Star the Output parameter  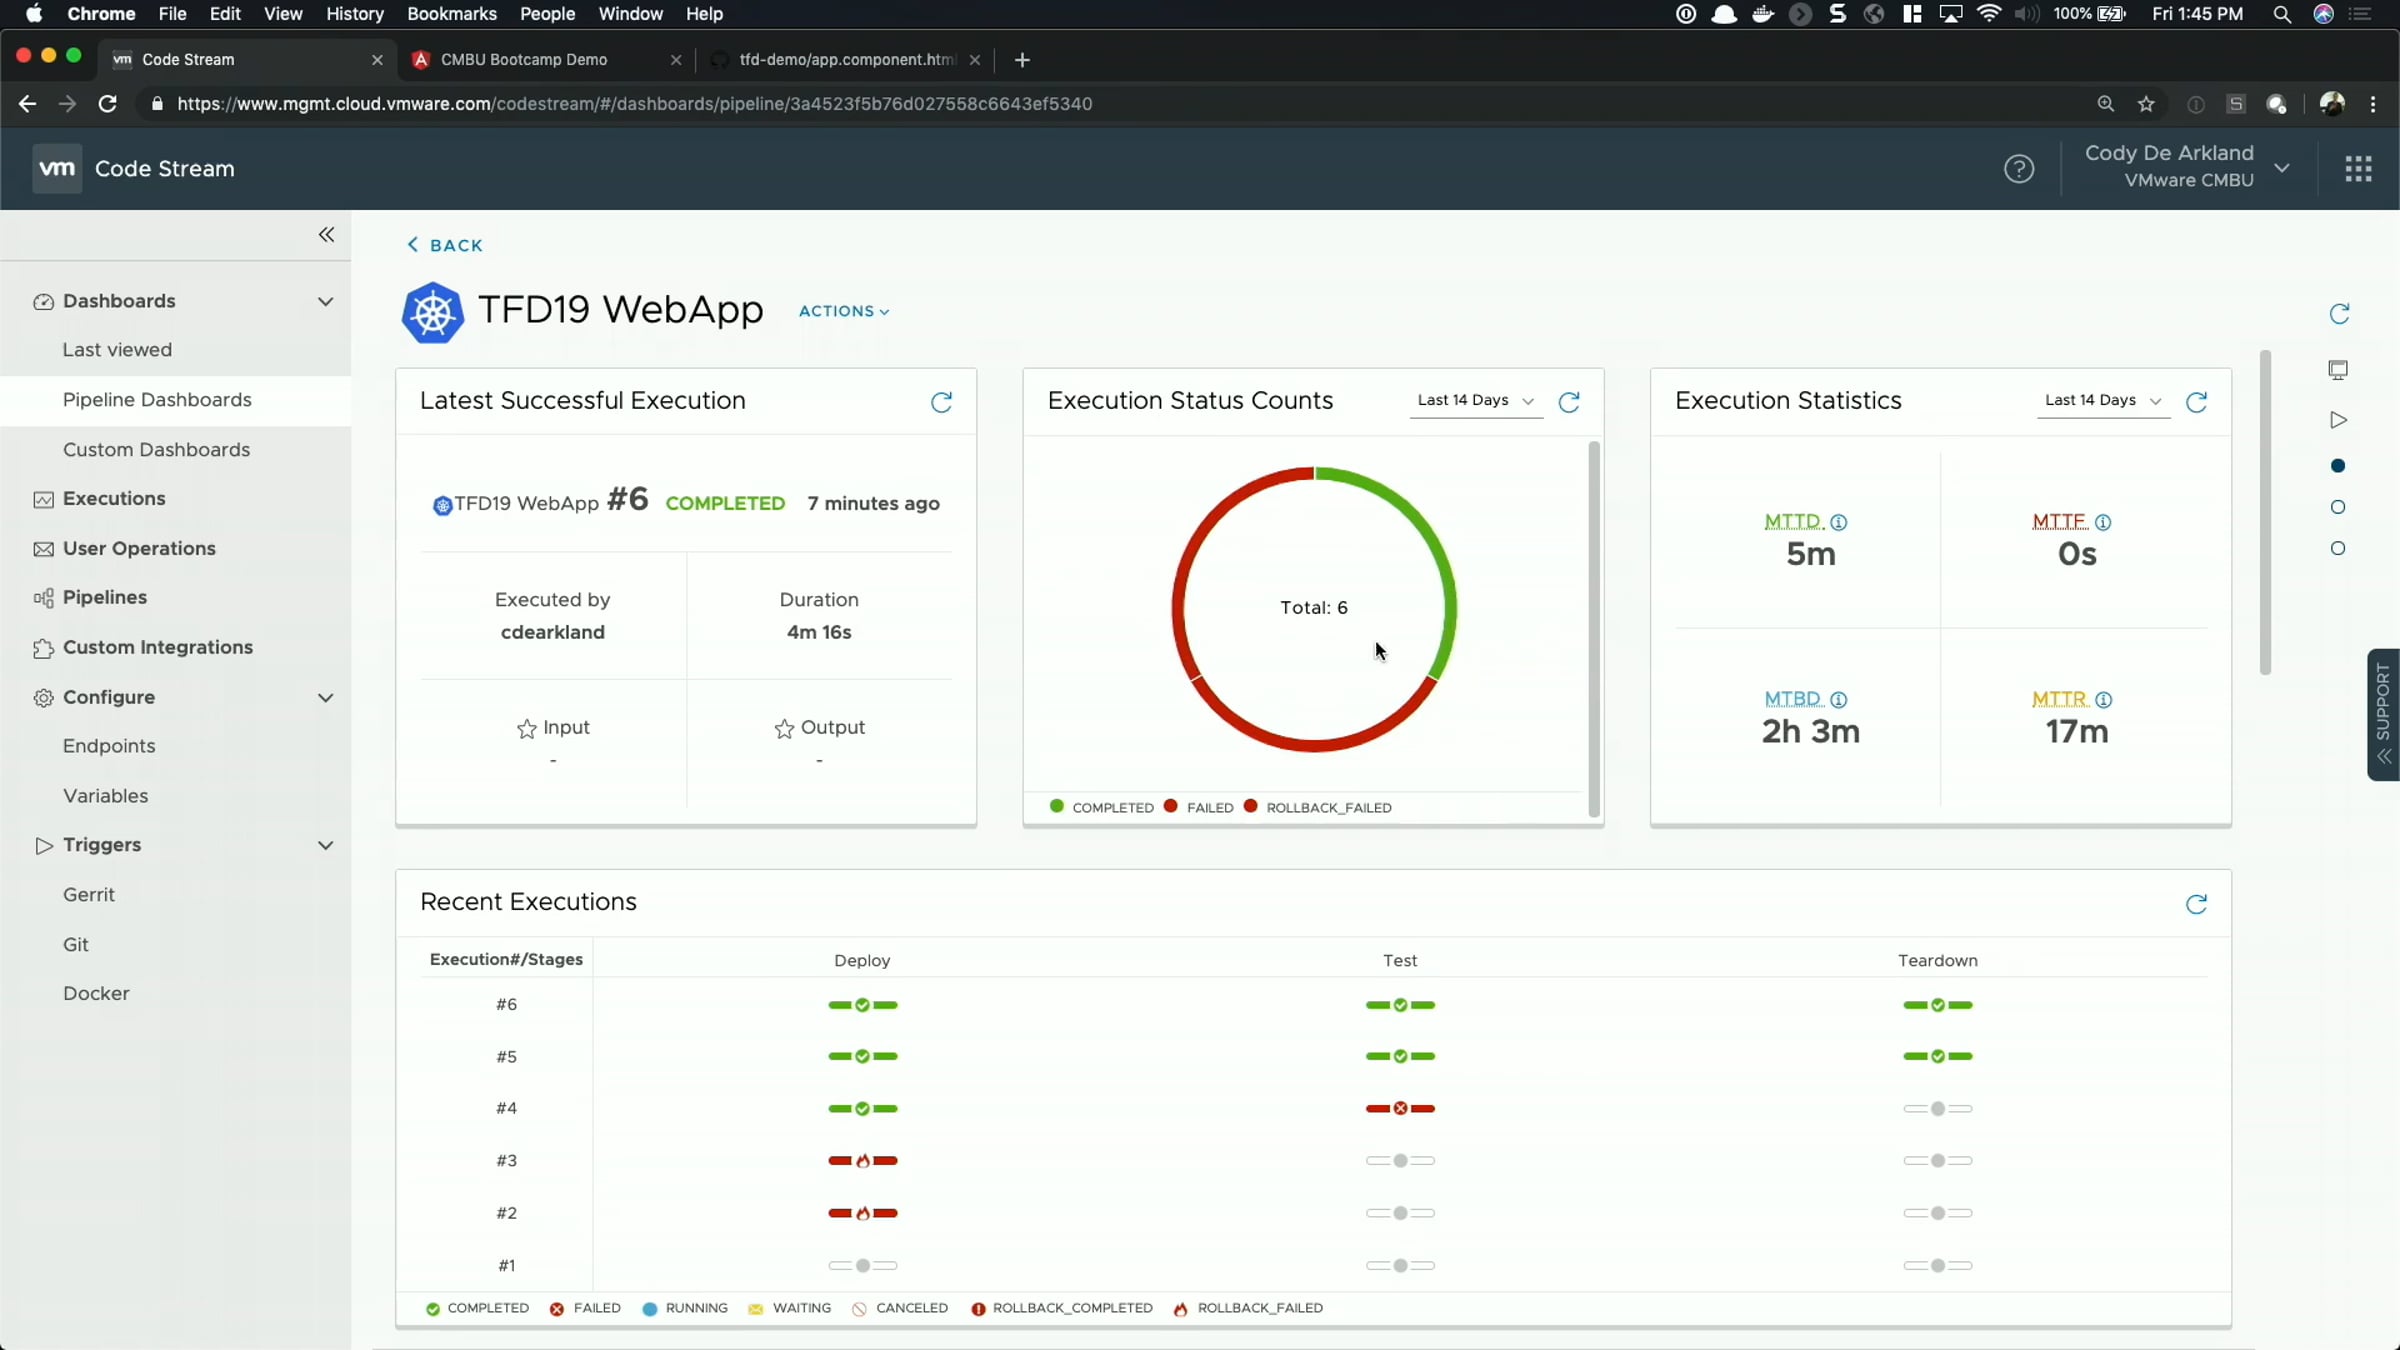784,729
